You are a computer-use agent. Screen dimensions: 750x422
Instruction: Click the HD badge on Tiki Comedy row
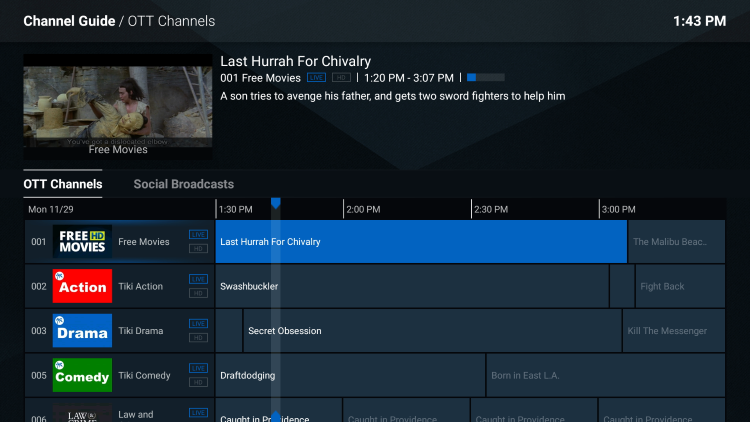pyautogui.click(x=199, y=382)
